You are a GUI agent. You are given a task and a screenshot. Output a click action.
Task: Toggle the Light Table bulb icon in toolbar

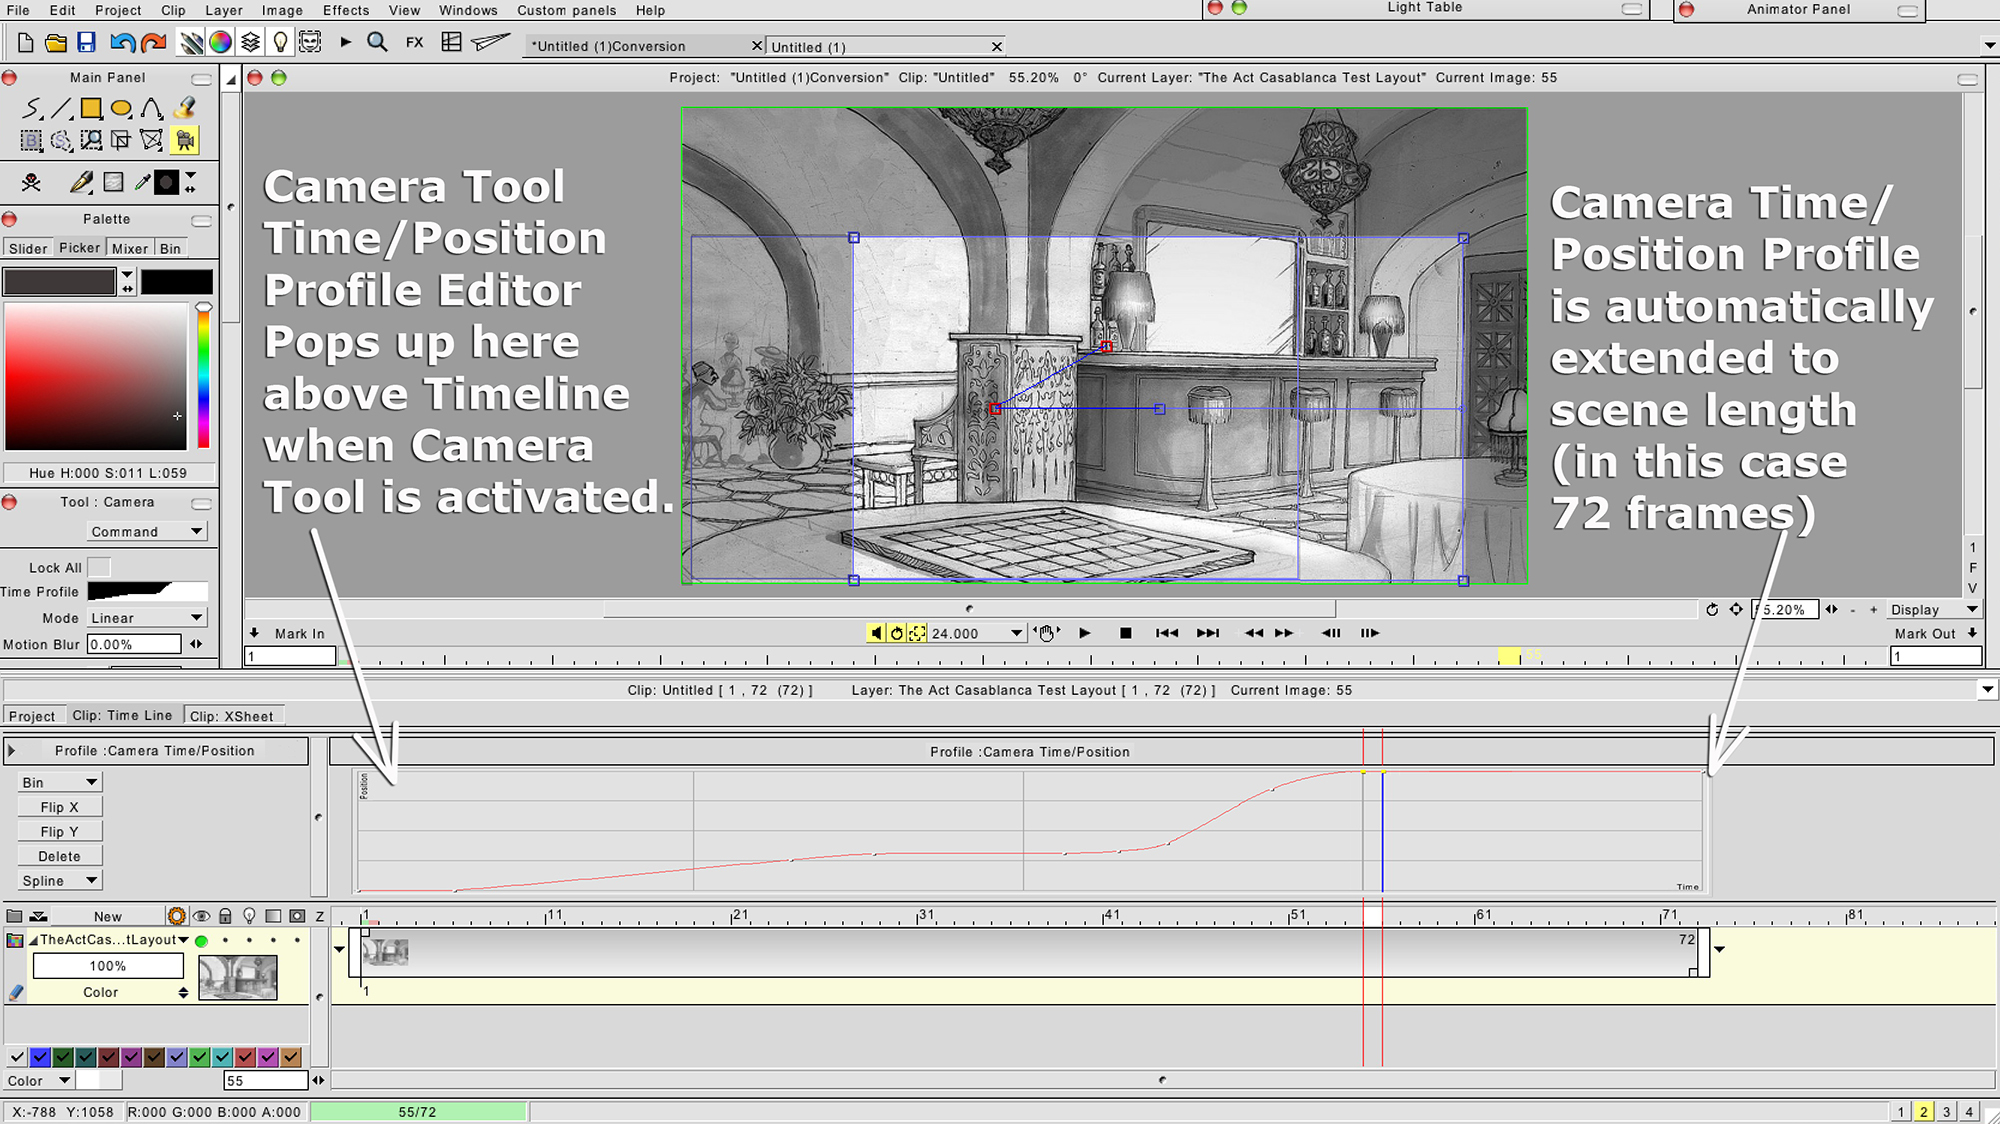pyautogui.click(x=281, y=43)
